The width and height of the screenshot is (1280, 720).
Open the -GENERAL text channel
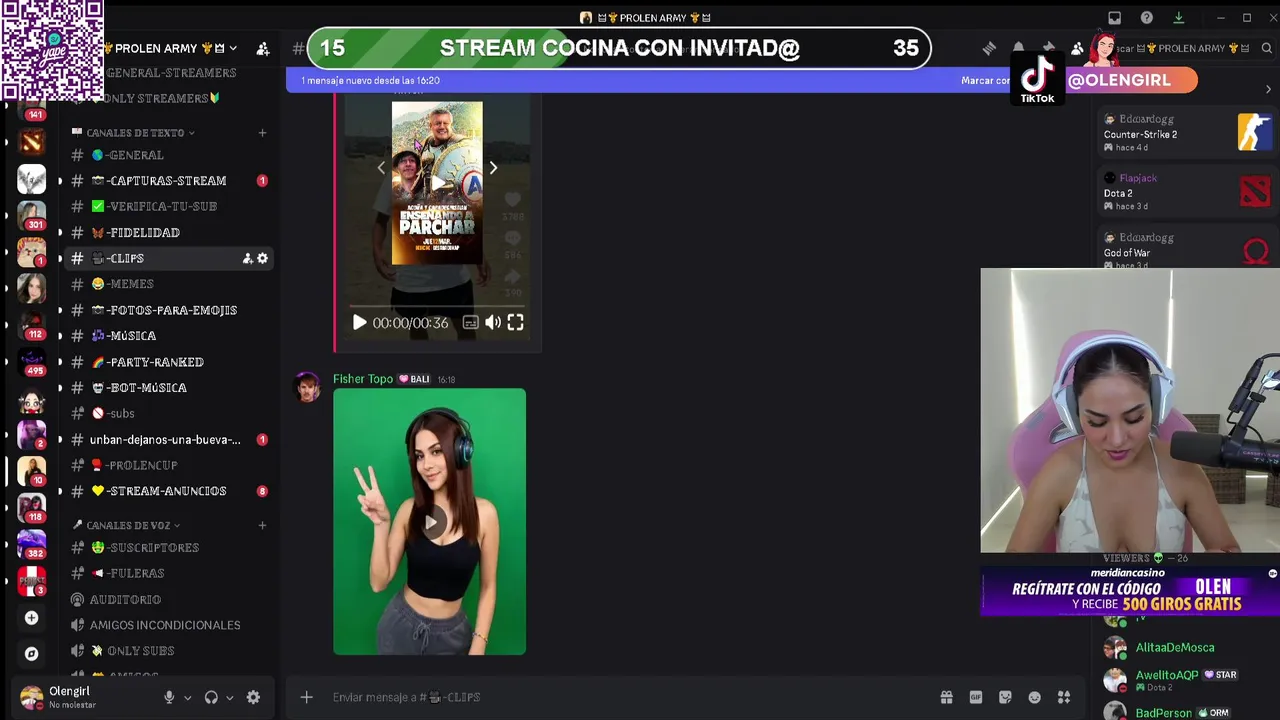click(168, 155)
